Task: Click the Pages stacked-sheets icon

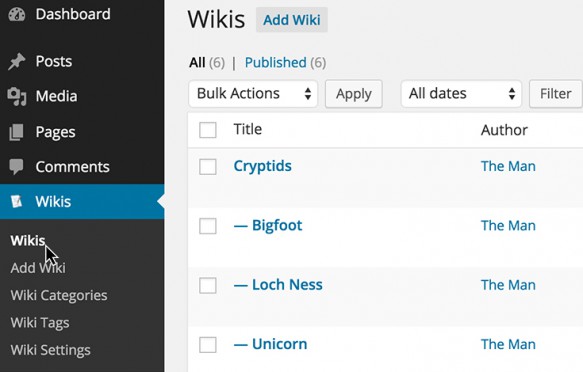Action: pos(16,132)
